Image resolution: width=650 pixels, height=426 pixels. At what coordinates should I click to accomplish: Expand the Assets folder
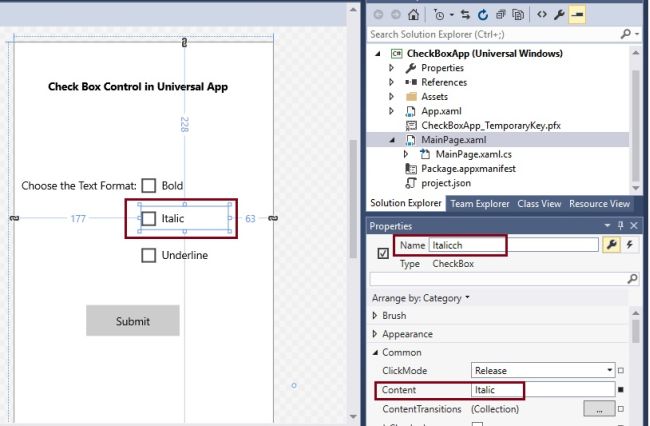point(391,97)
